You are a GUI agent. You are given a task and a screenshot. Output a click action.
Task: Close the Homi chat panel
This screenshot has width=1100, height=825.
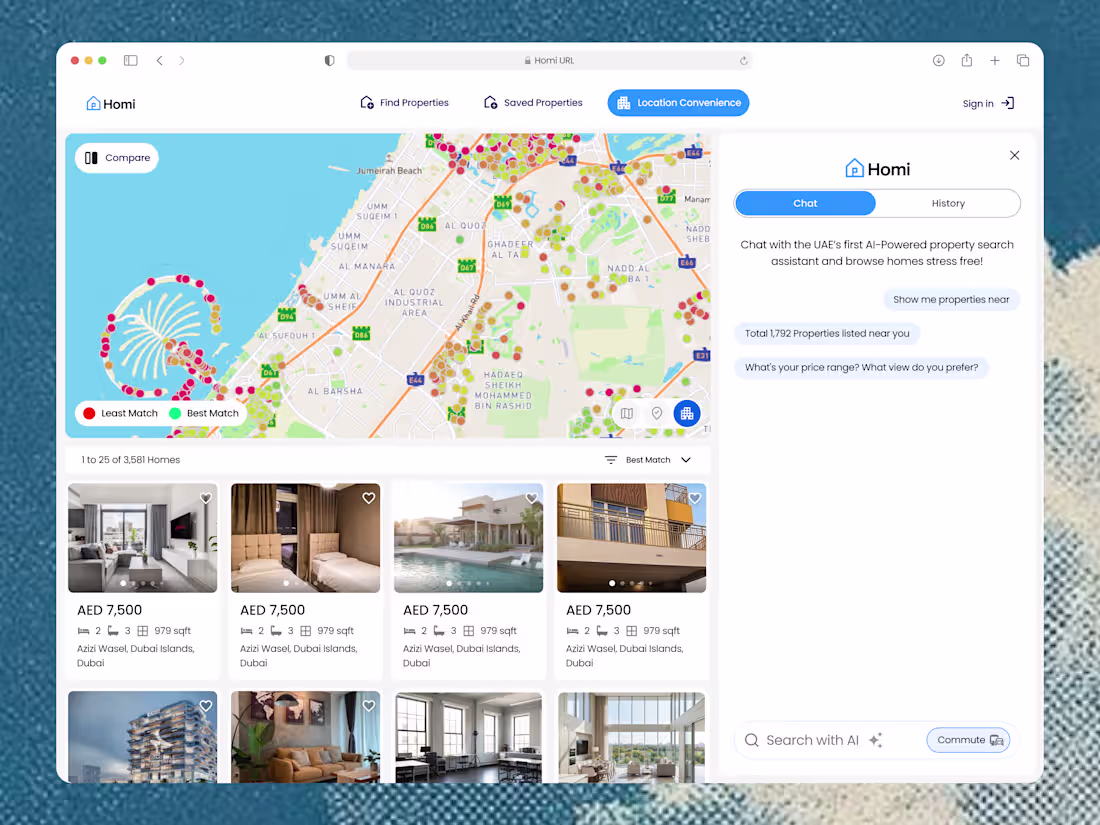click(x=1014, y=155)
